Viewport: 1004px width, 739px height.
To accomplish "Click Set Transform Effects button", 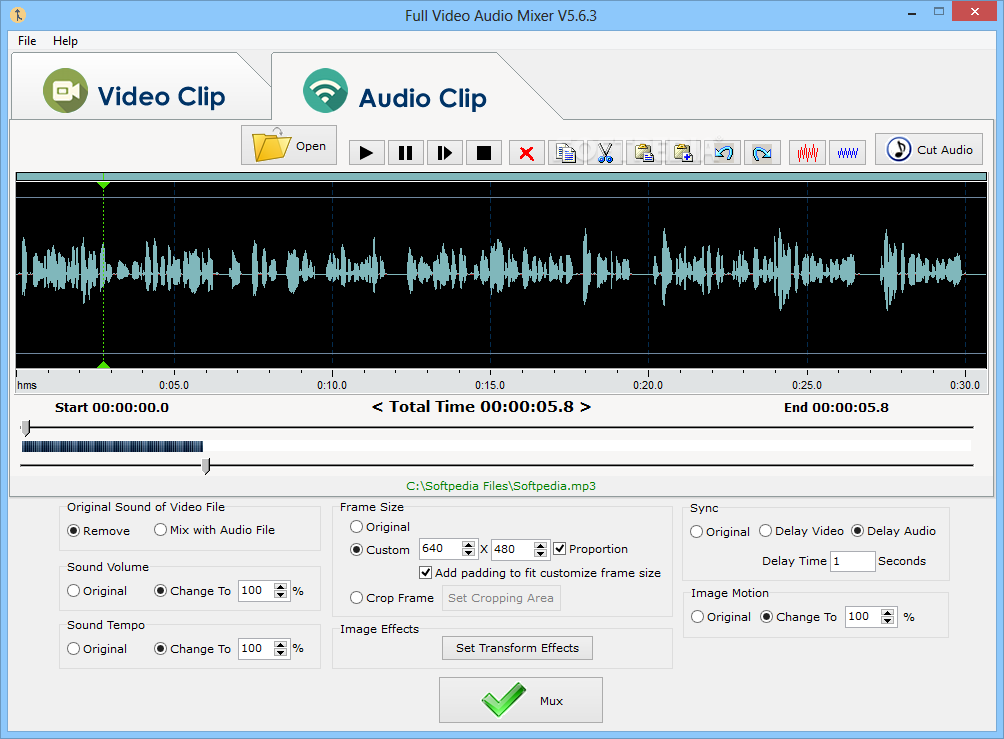I will coord(517,648).
